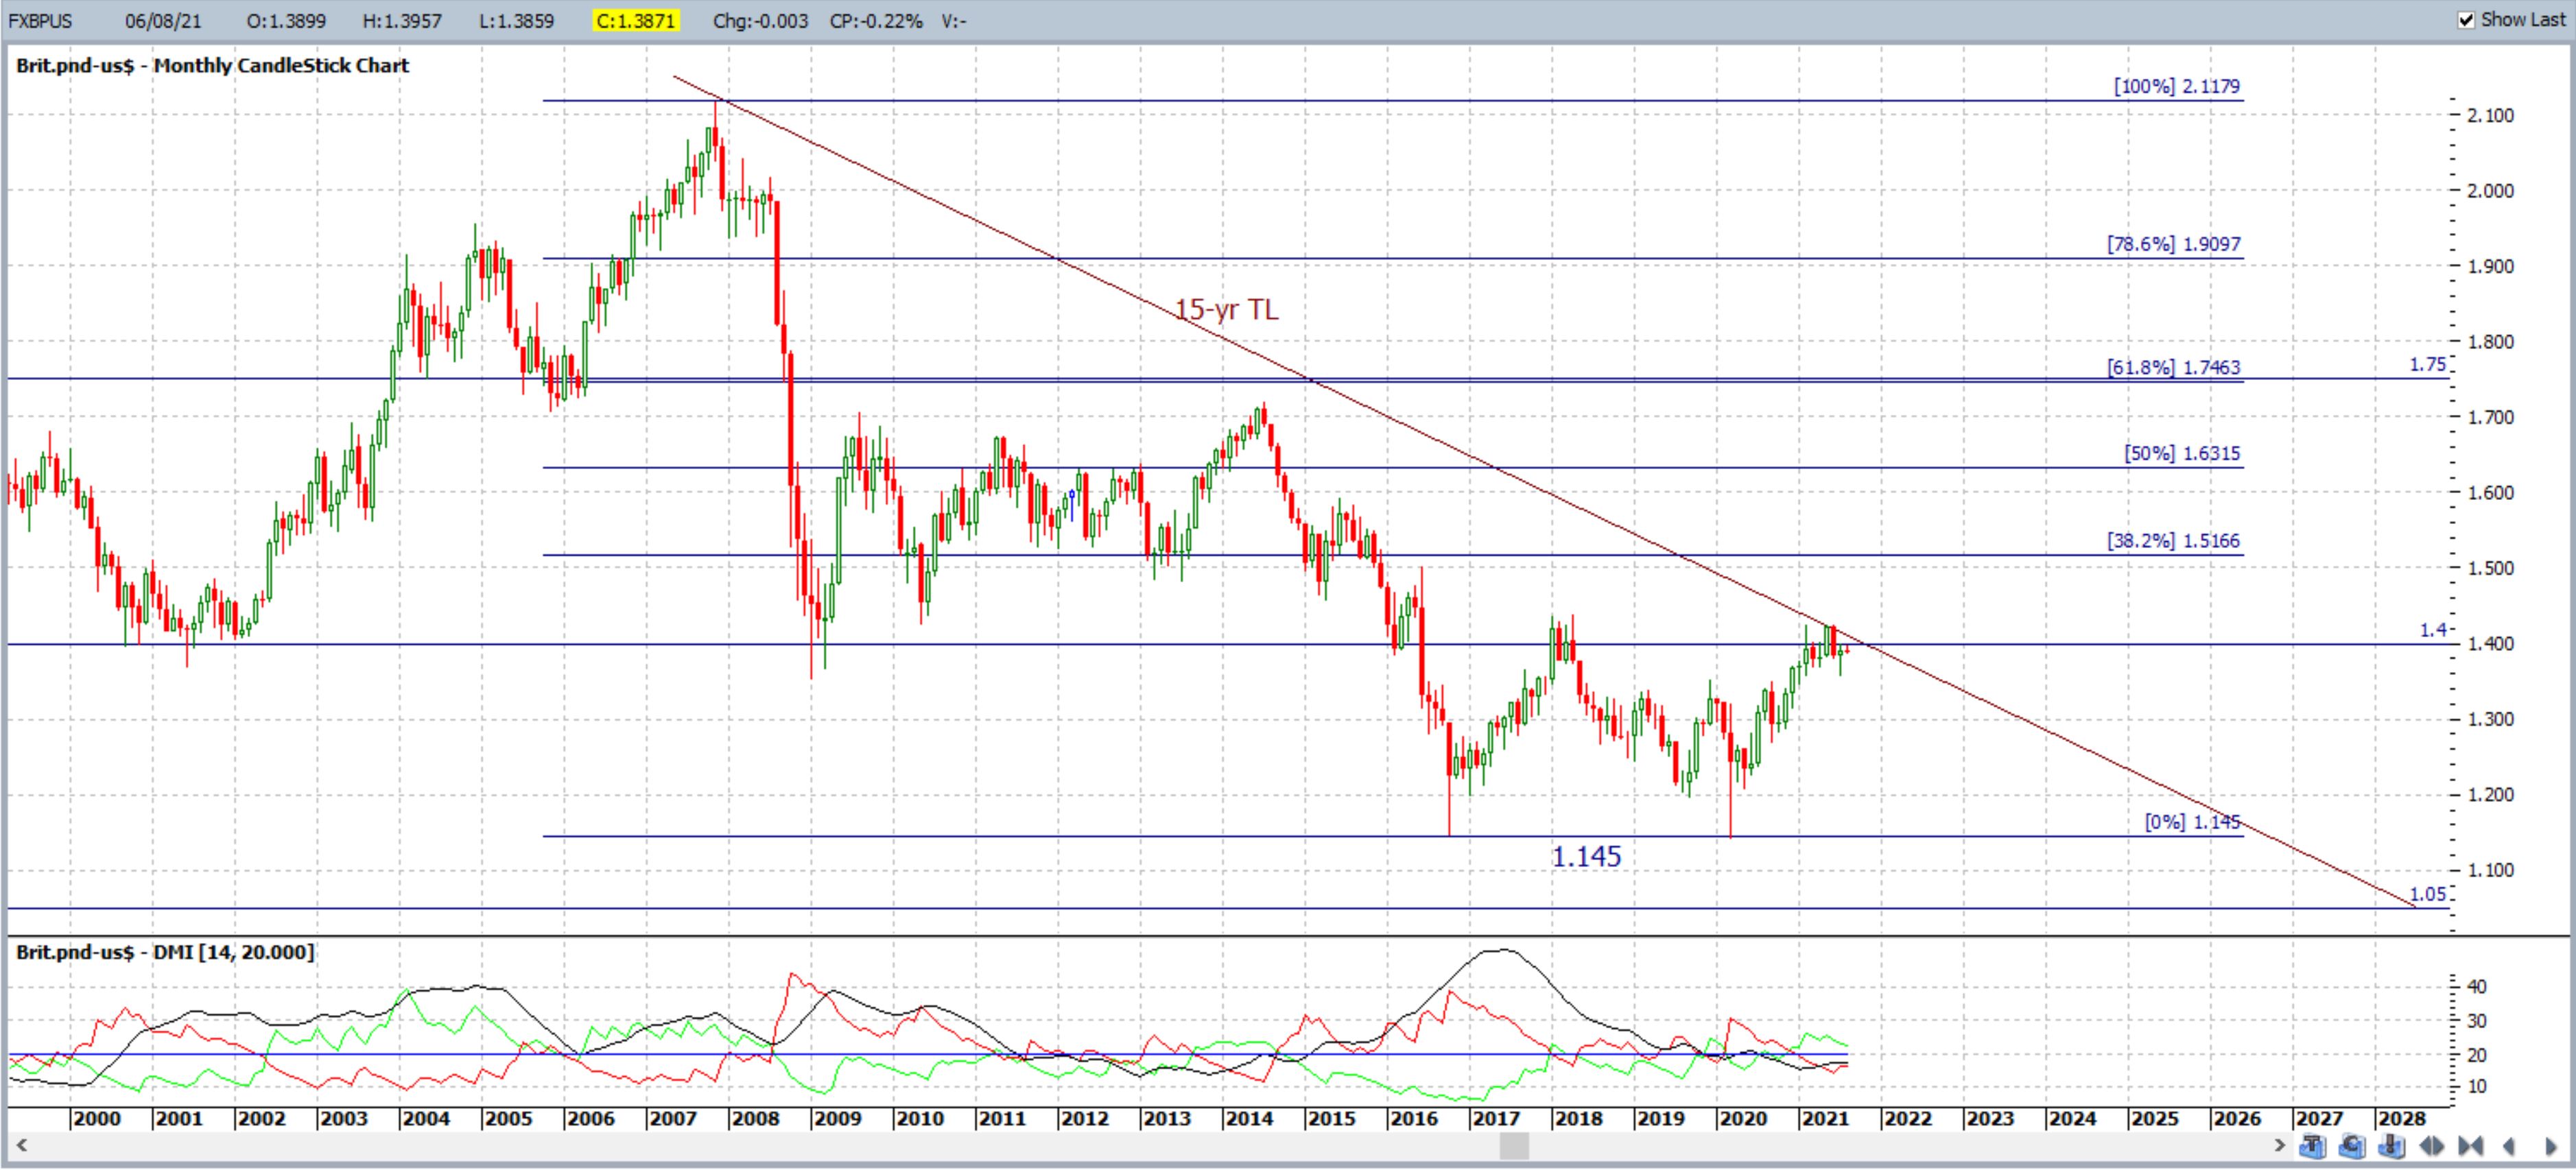The width and height of the screenshot is (2576, 1170).
Task: Click the 1.75 horizontal line label
Action: pos(2428,365)
